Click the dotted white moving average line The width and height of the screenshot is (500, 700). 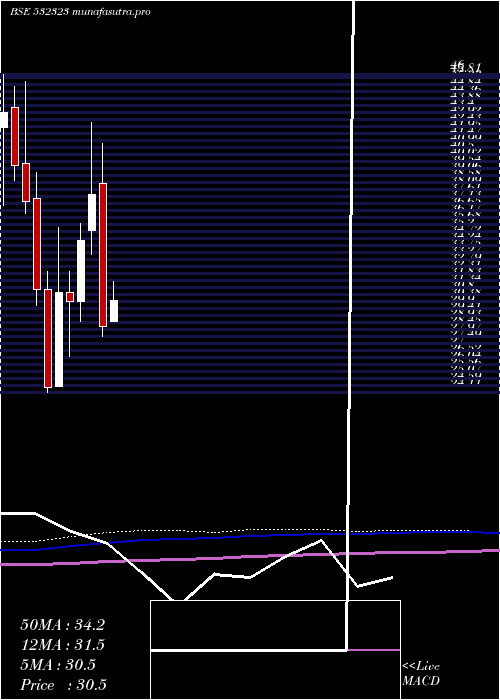[234, 532]
